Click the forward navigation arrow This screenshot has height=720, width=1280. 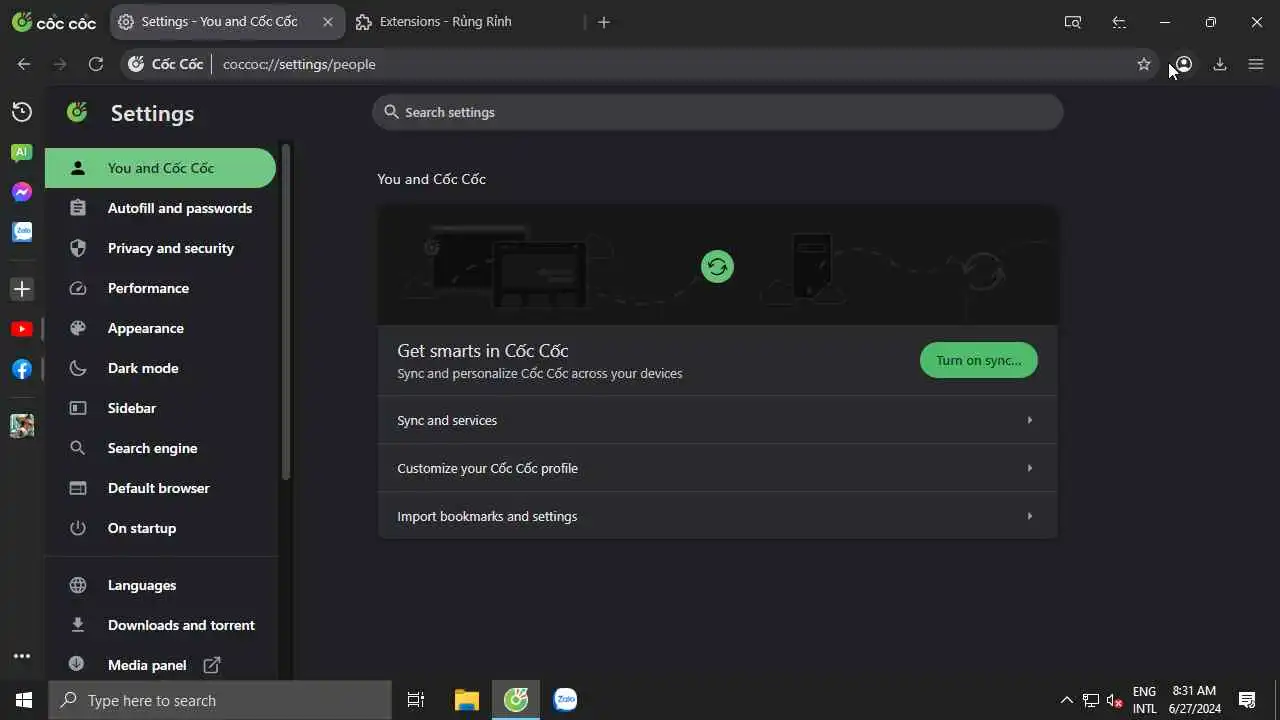pos(60,64)
